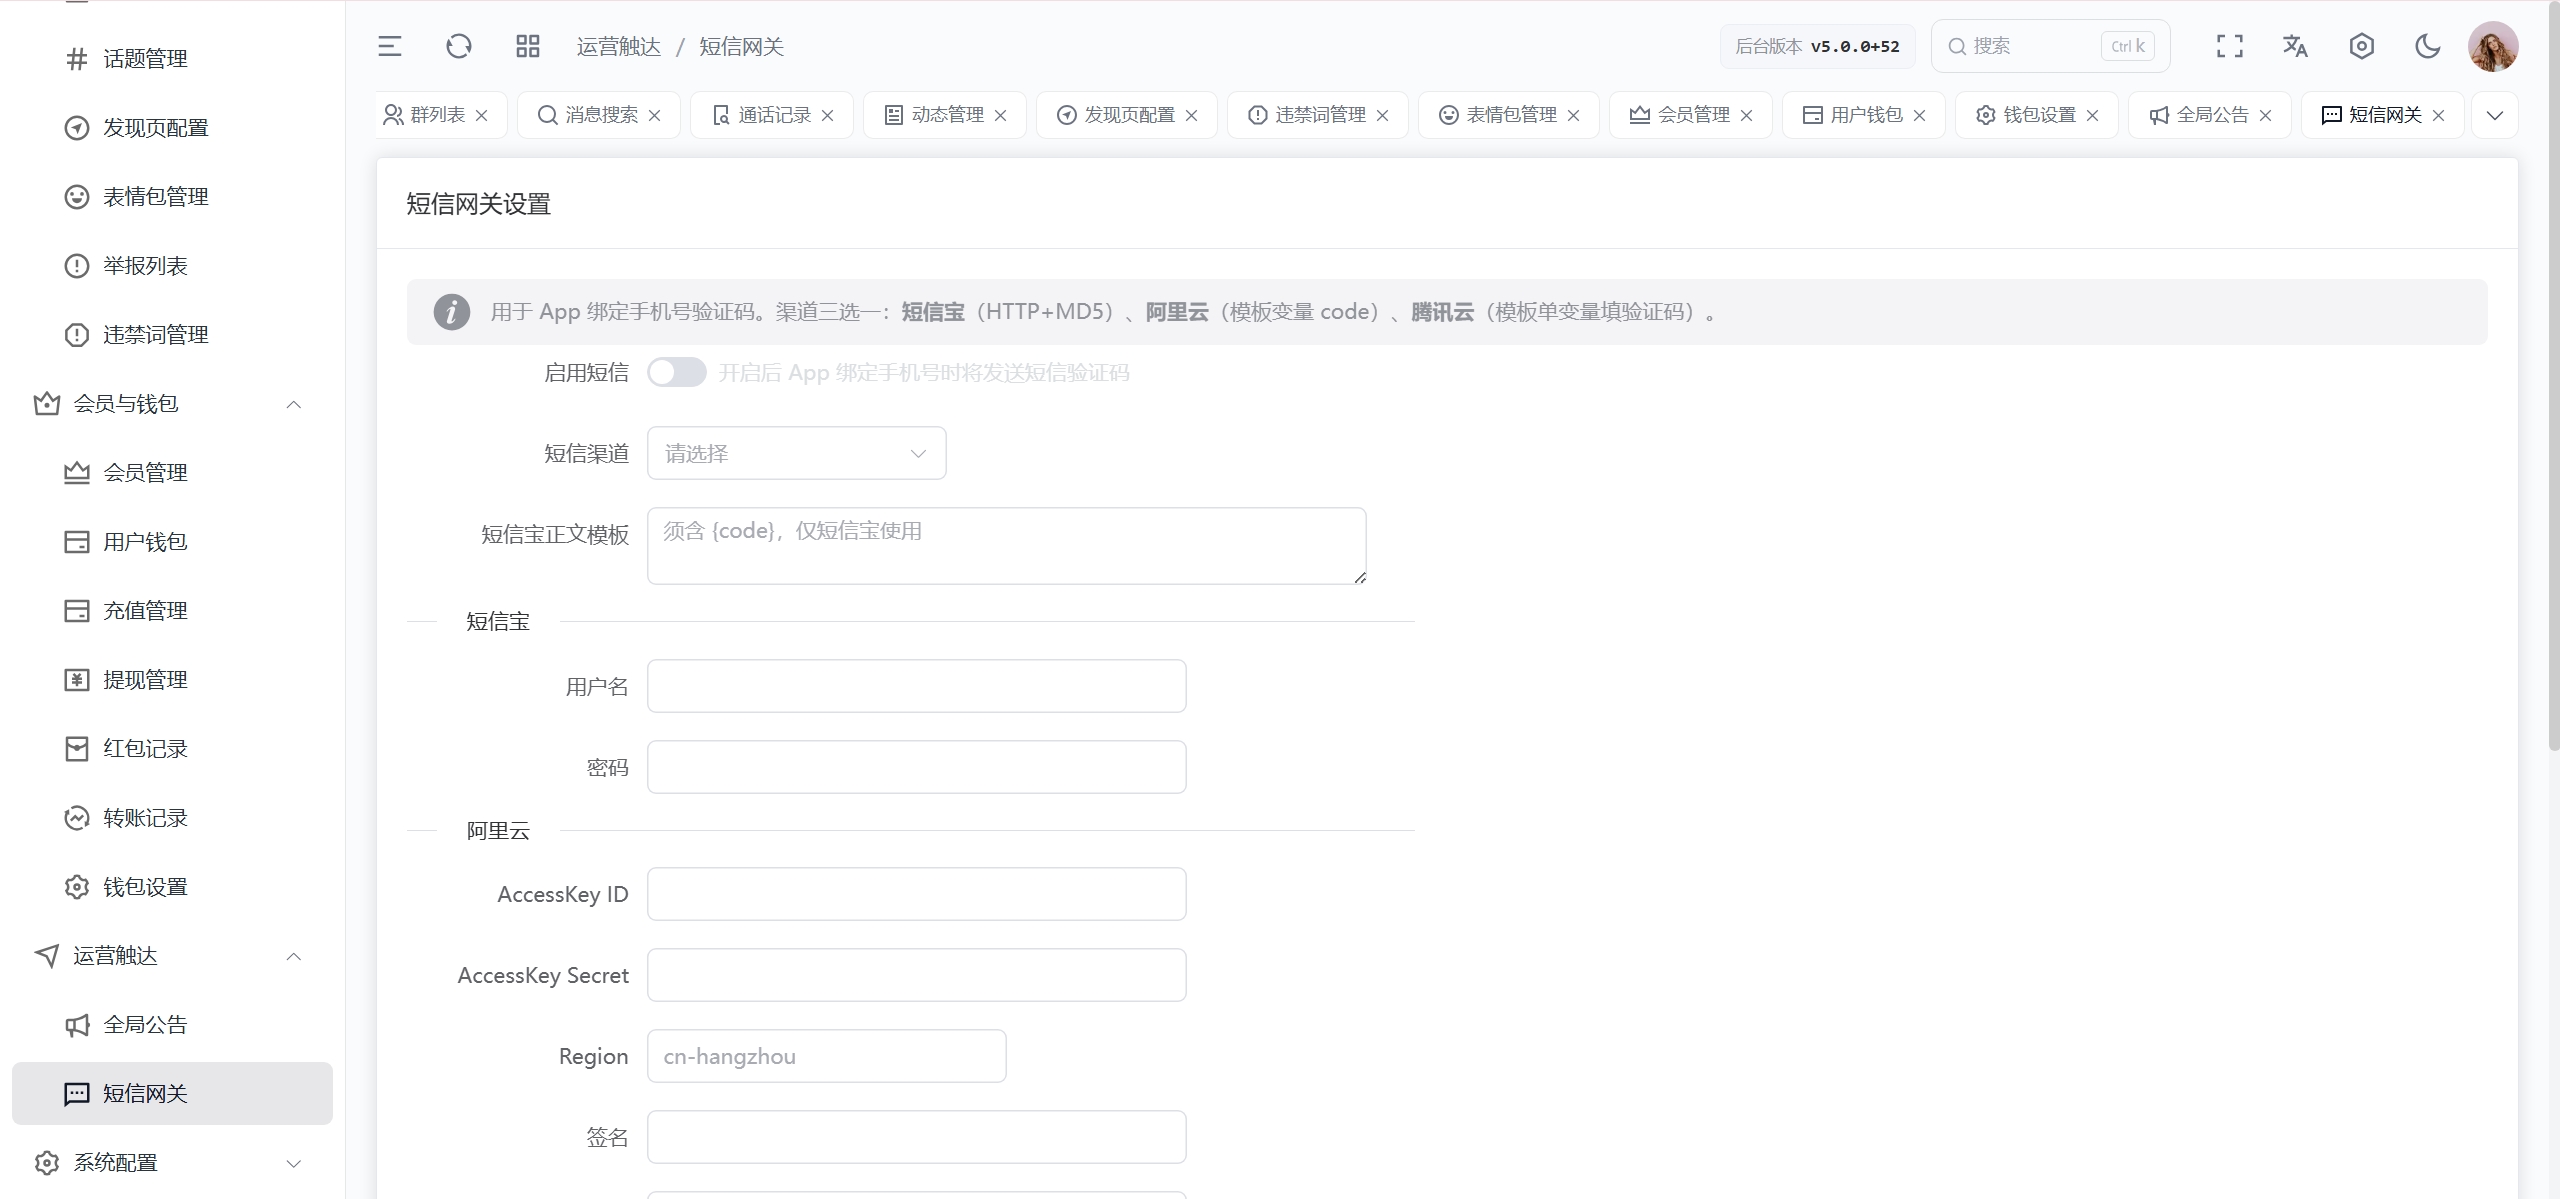The width and height of the screenshot is (2560, 1199).
Task: Open 提现管理 in the sidebar
Action: click(172, 680)
